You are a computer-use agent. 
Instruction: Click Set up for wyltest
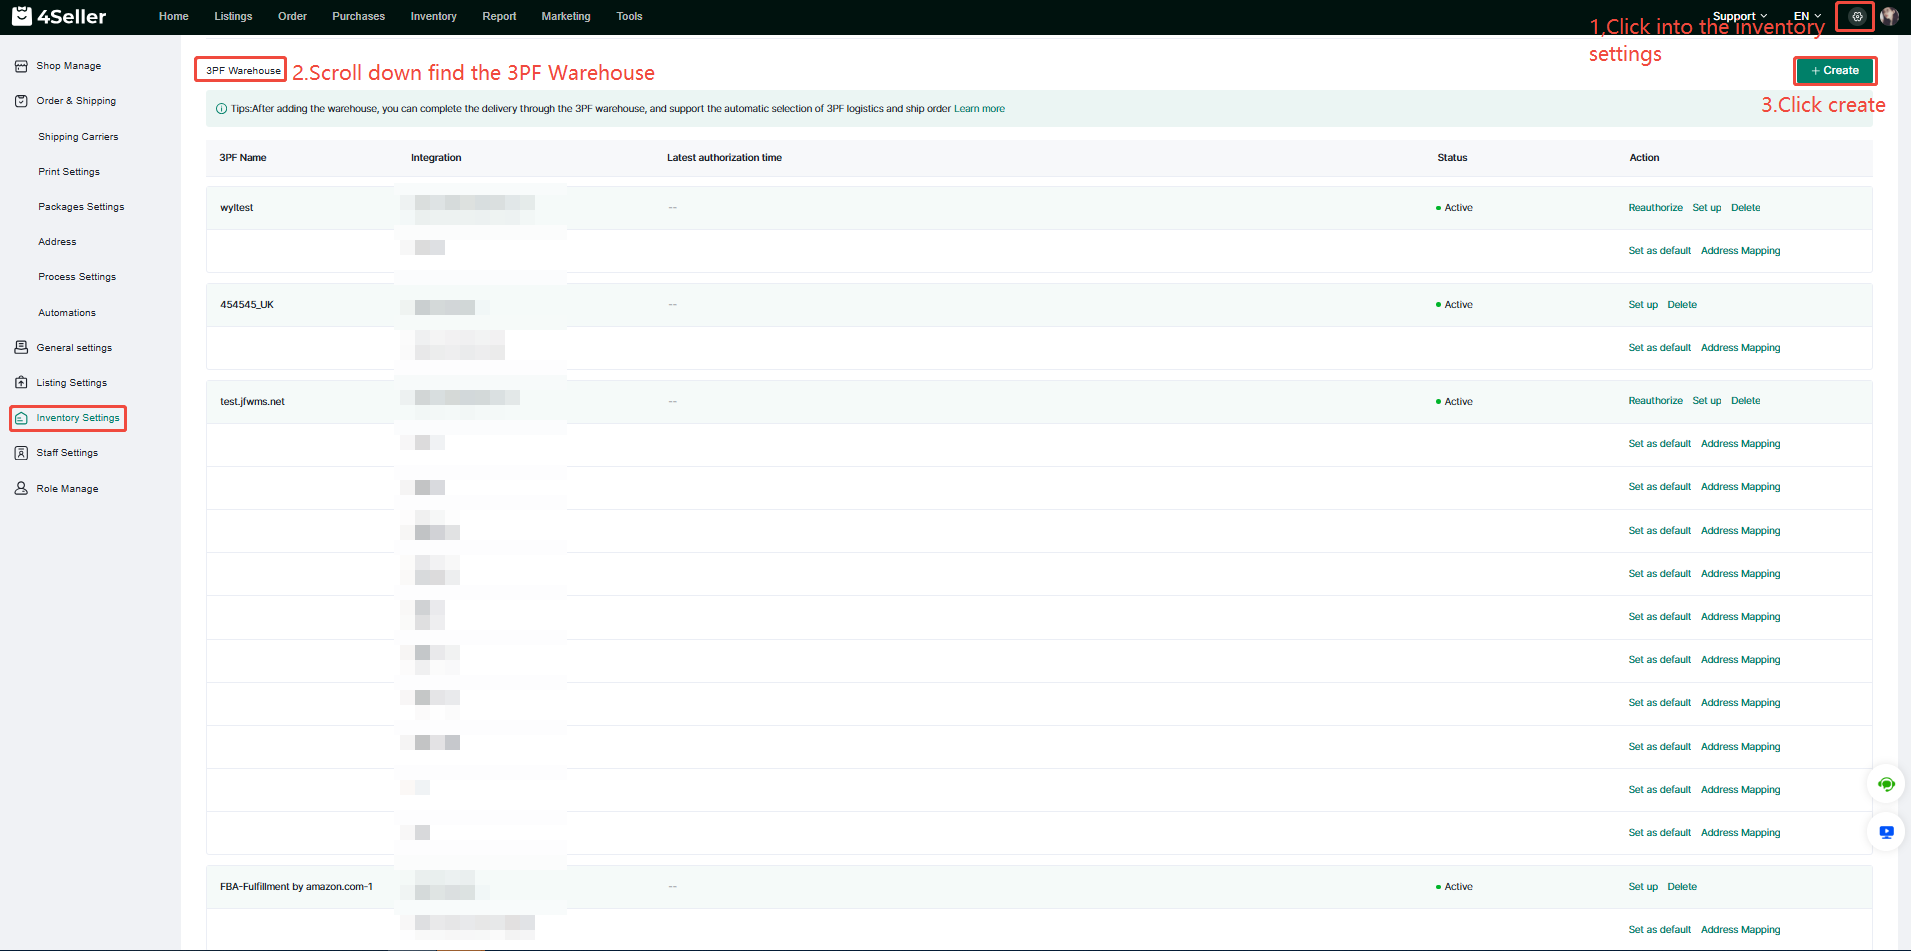[x=1707, y=208]
